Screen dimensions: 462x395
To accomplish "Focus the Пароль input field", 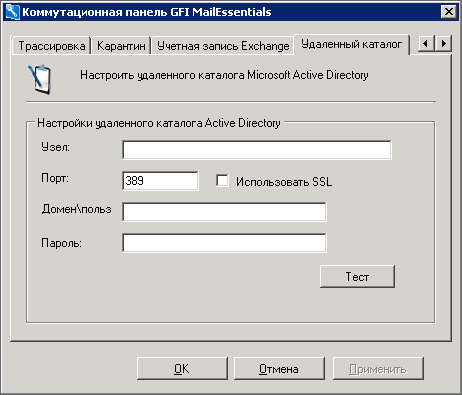I will (224, 243).
